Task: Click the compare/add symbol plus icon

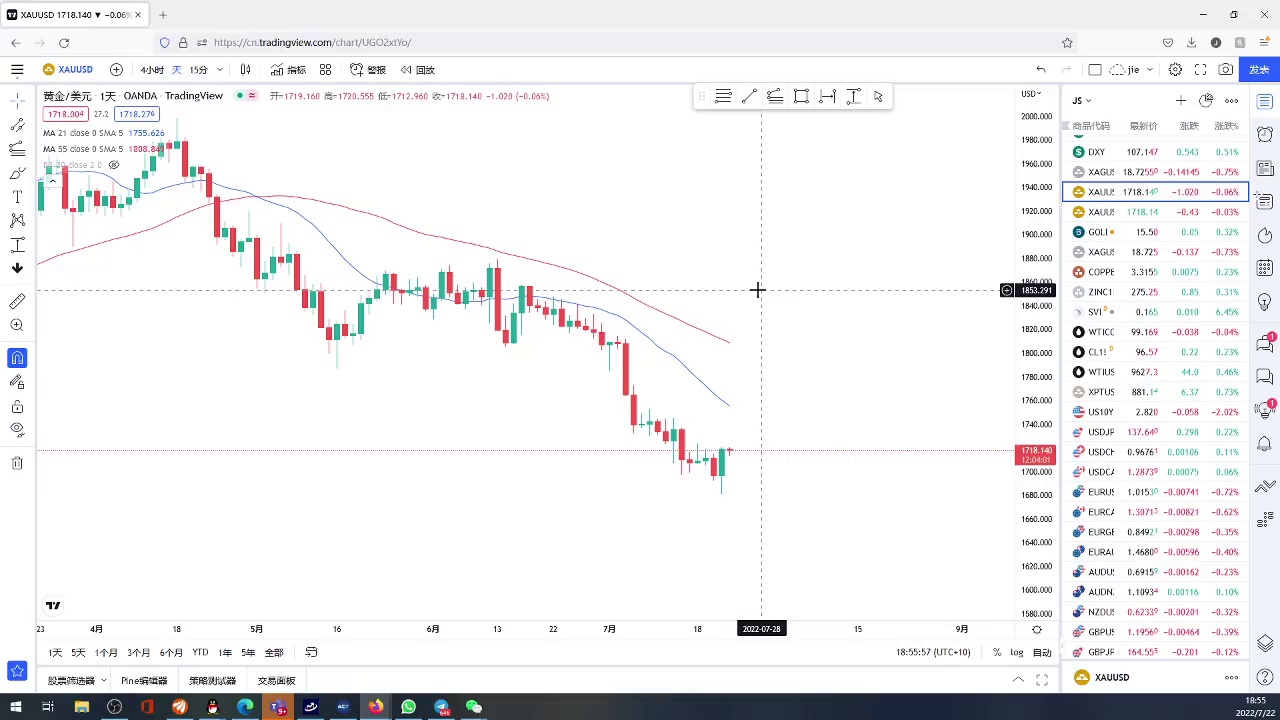Action: coord(116,70)
